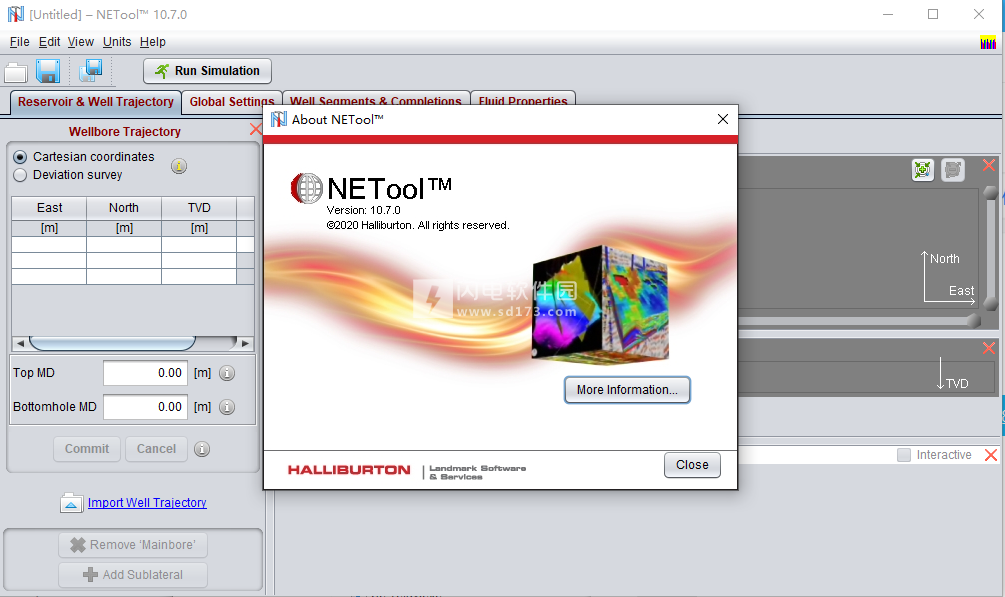Viewport: 1005px width, 597px height.
Task: Open a file with the folder toolbar icon
Action: point(16,72)
